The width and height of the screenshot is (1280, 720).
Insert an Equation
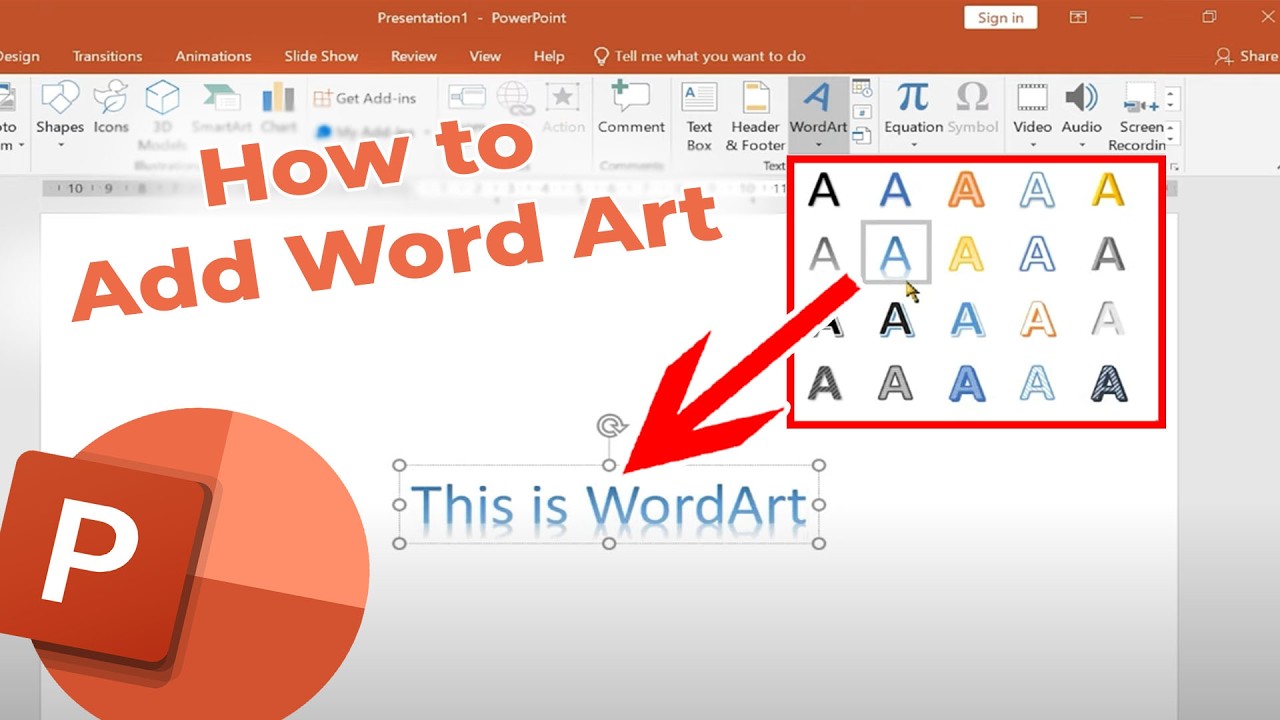(913, 108)
